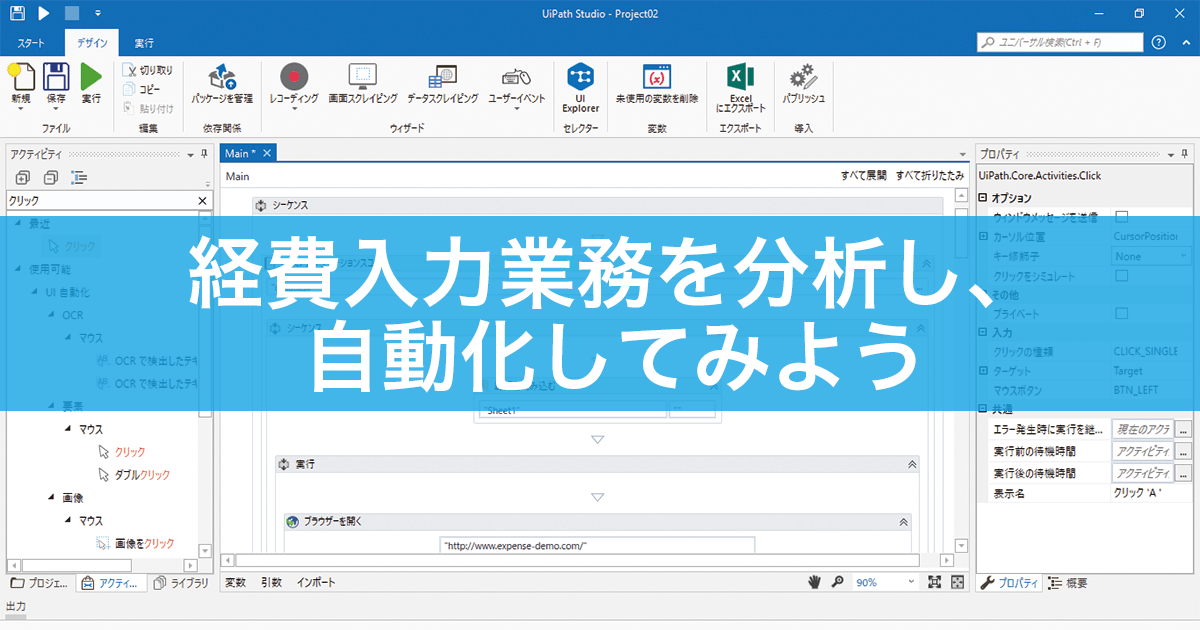Click expand-all icon in activities panel toolbar
This screenshot has width=1200, height=630.
23,178
